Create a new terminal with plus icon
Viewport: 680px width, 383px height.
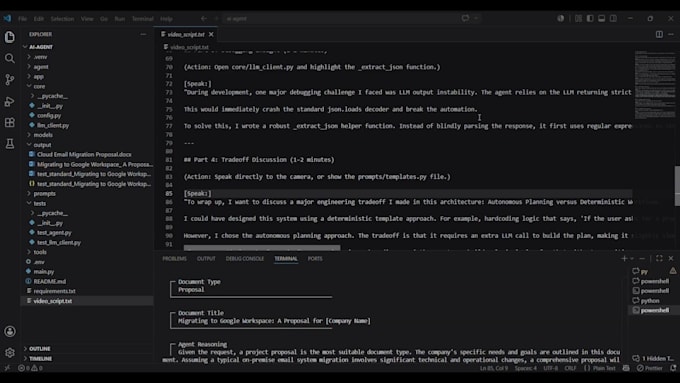pyautogui.click(x=624, y=258)
